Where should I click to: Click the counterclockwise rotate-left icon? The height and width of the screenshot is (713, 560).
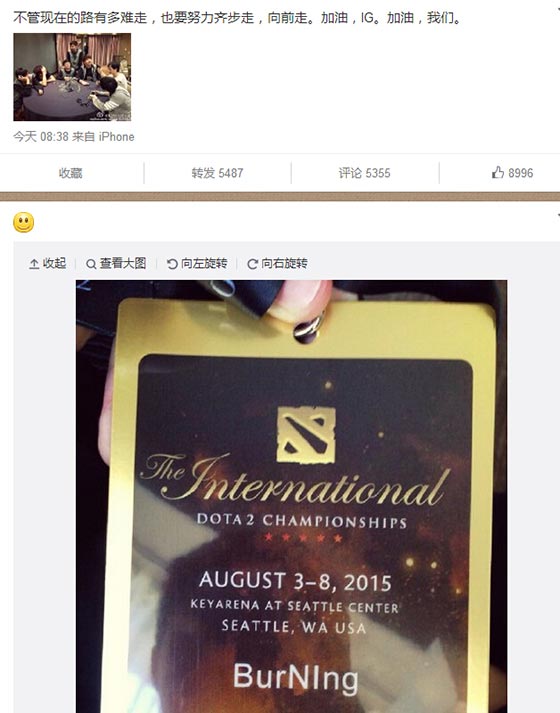point(172,264)
